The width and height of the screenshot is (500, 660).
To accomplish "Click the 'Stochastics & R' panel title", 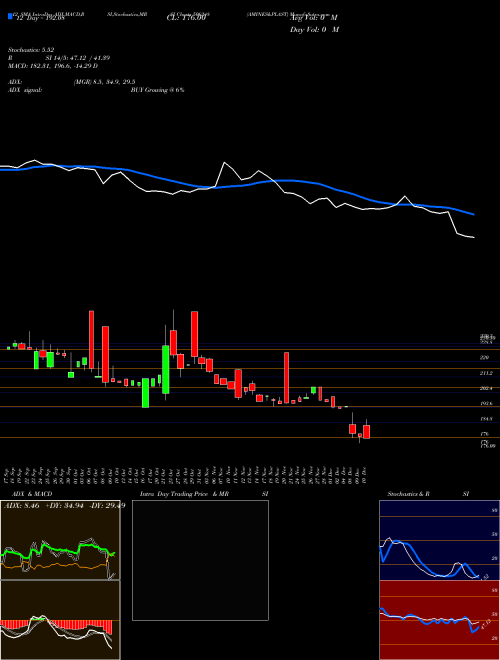I will click(x=409, y=494).
